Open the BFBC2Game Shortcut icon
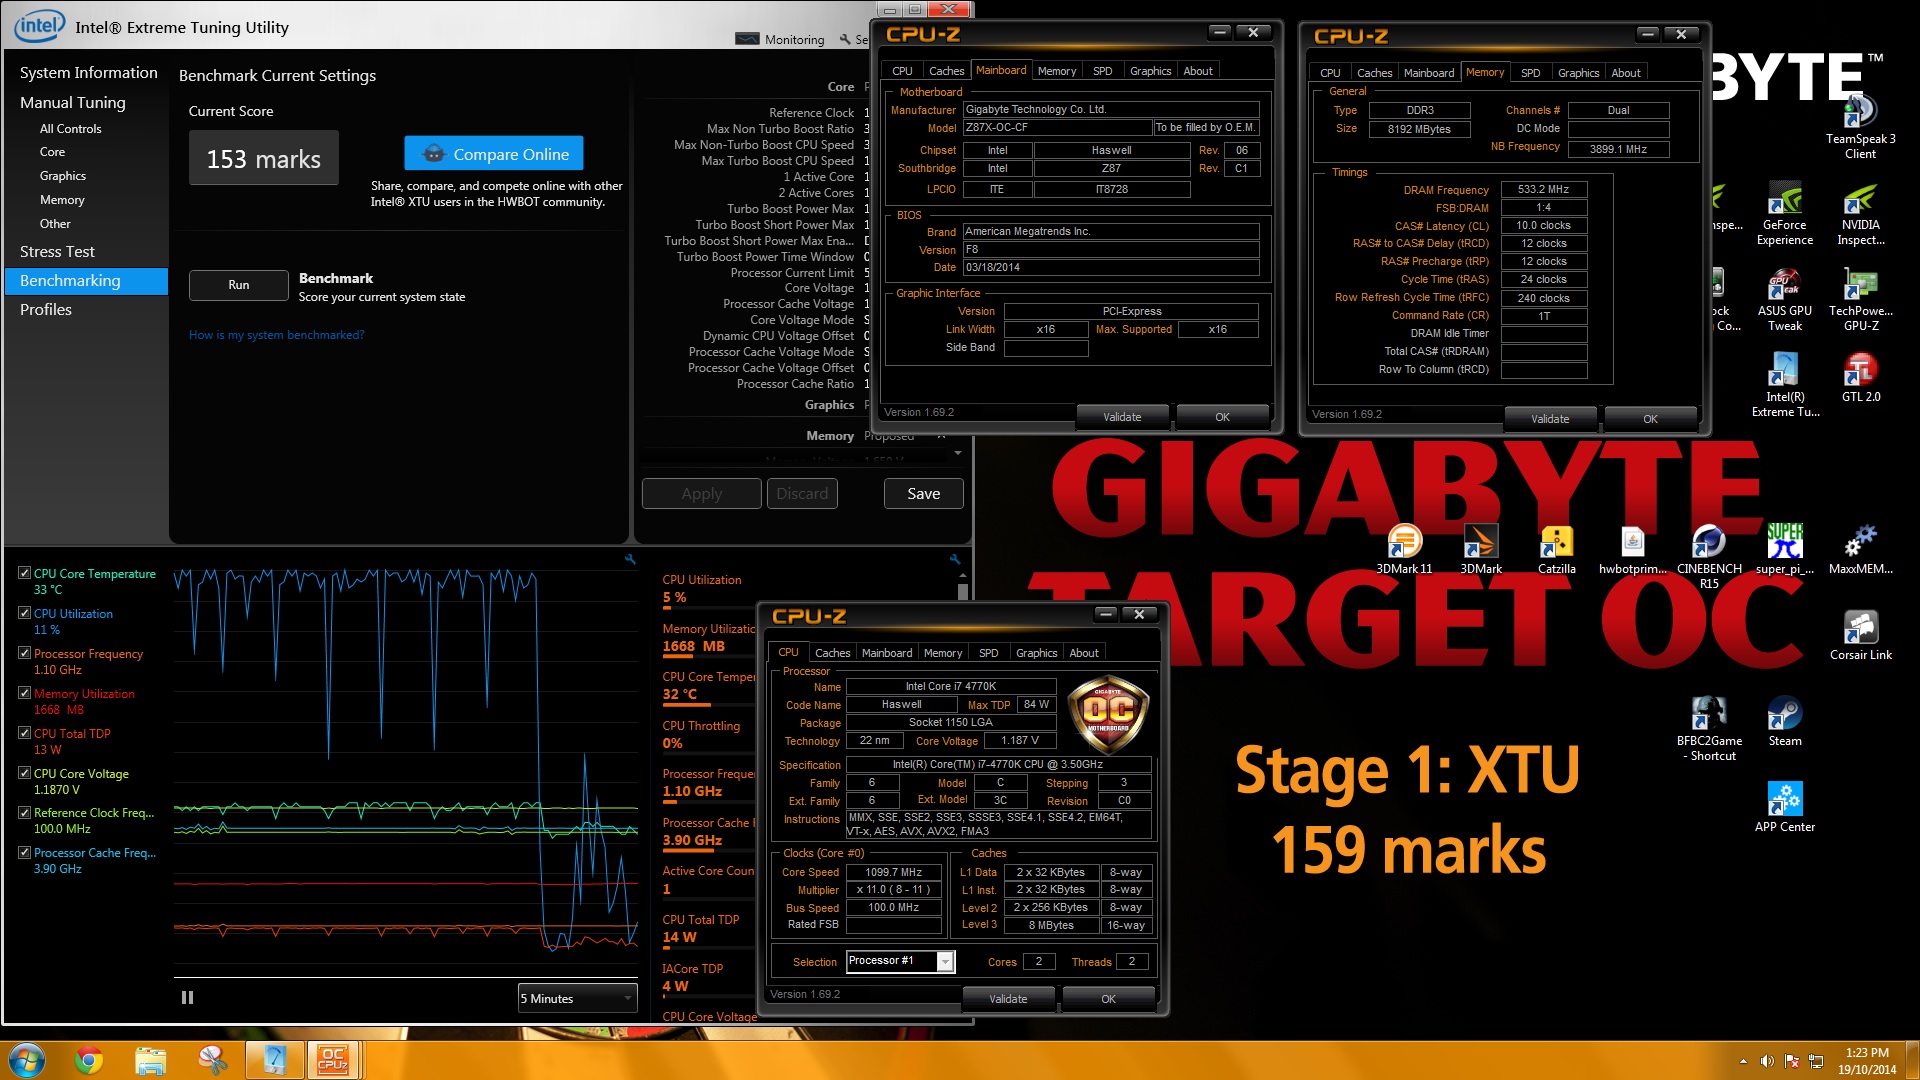The width and height of the screenshot is (1920, 1080). click(x=1708, y=729)
